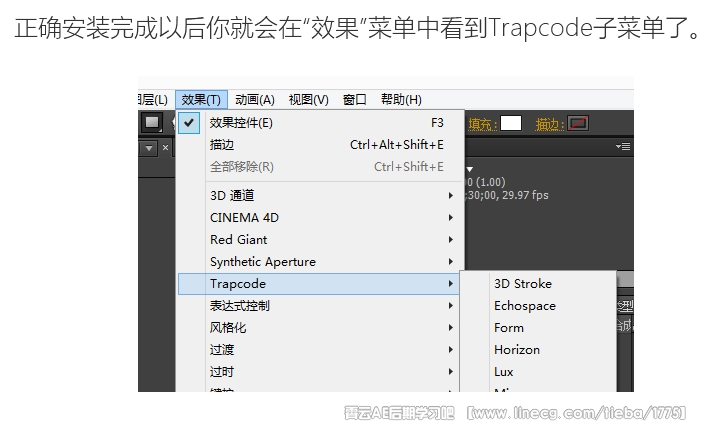Open the 窗口 menu
This screenshot has height=430, width=728.
355,100
